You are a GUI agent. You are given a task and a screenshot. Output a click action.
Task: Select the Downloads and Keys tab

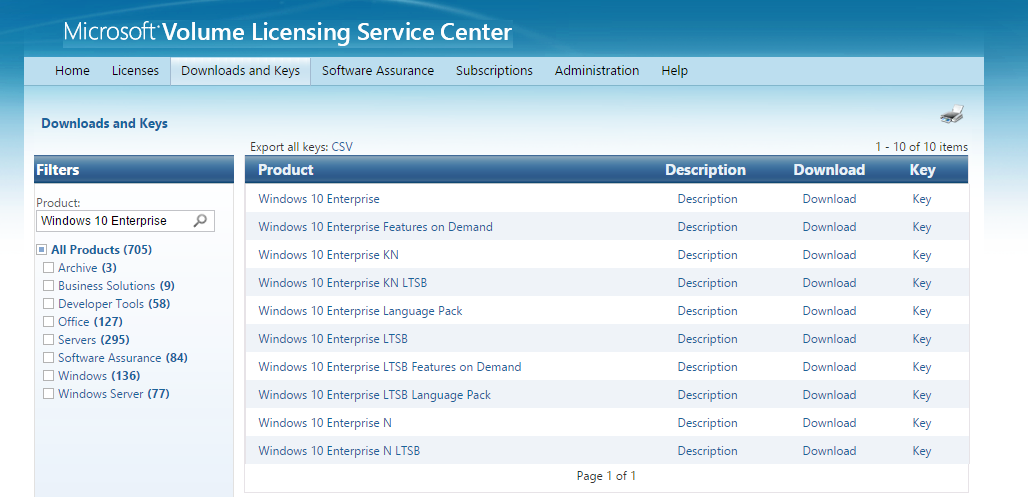[x=241, y=71]
